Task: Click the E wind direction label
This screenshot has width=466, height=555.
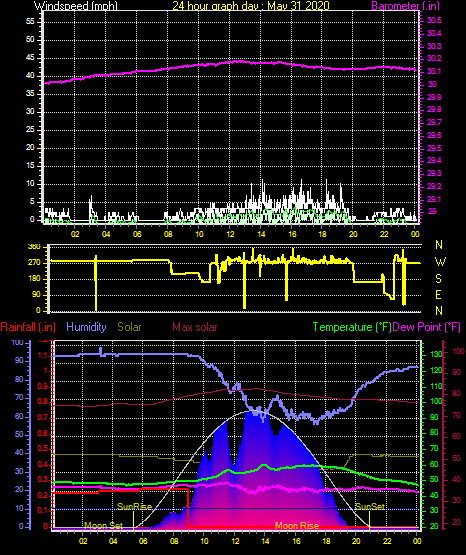Action: point(438,294)
